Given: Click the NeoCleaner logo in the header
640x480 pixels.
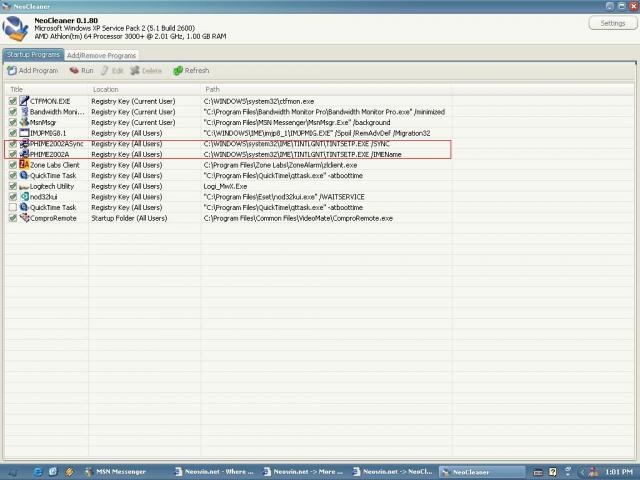Looking at the screenshot, I should 15,29.
